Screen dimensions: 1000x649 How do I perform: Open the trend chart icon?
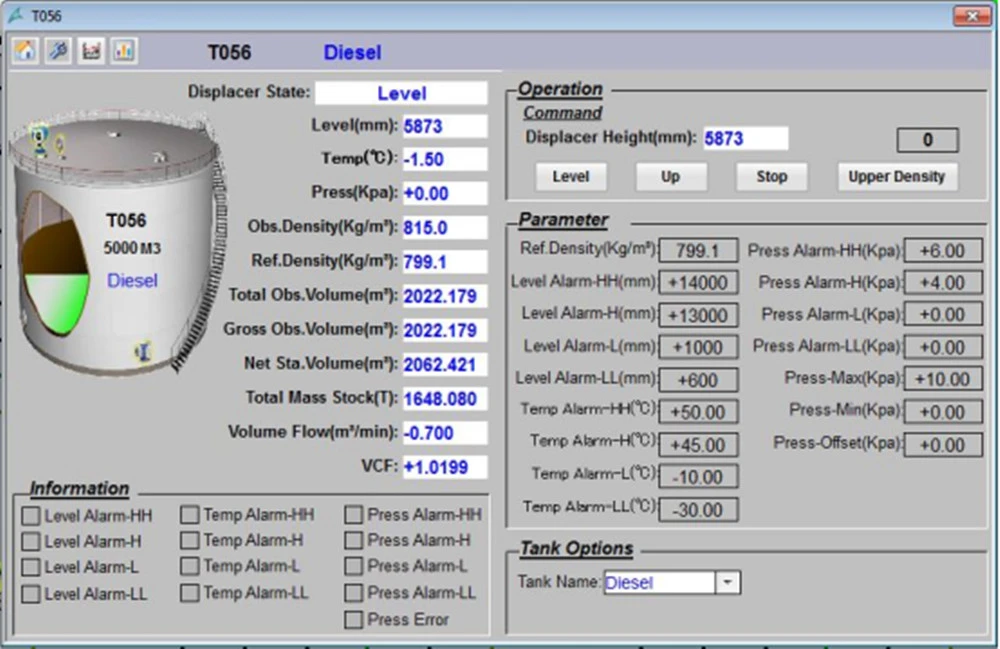91,51
